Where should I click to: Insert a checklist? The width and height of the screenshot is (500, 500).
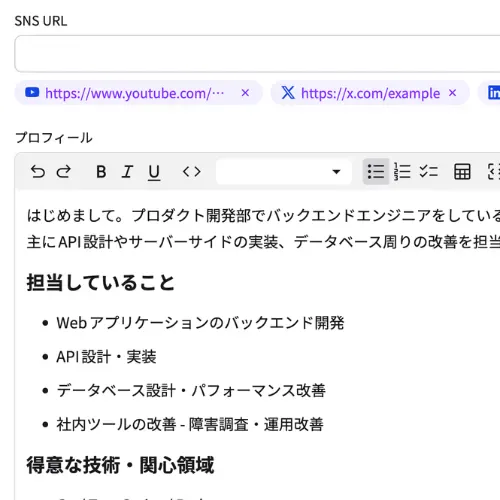click(x=428, y=172)
